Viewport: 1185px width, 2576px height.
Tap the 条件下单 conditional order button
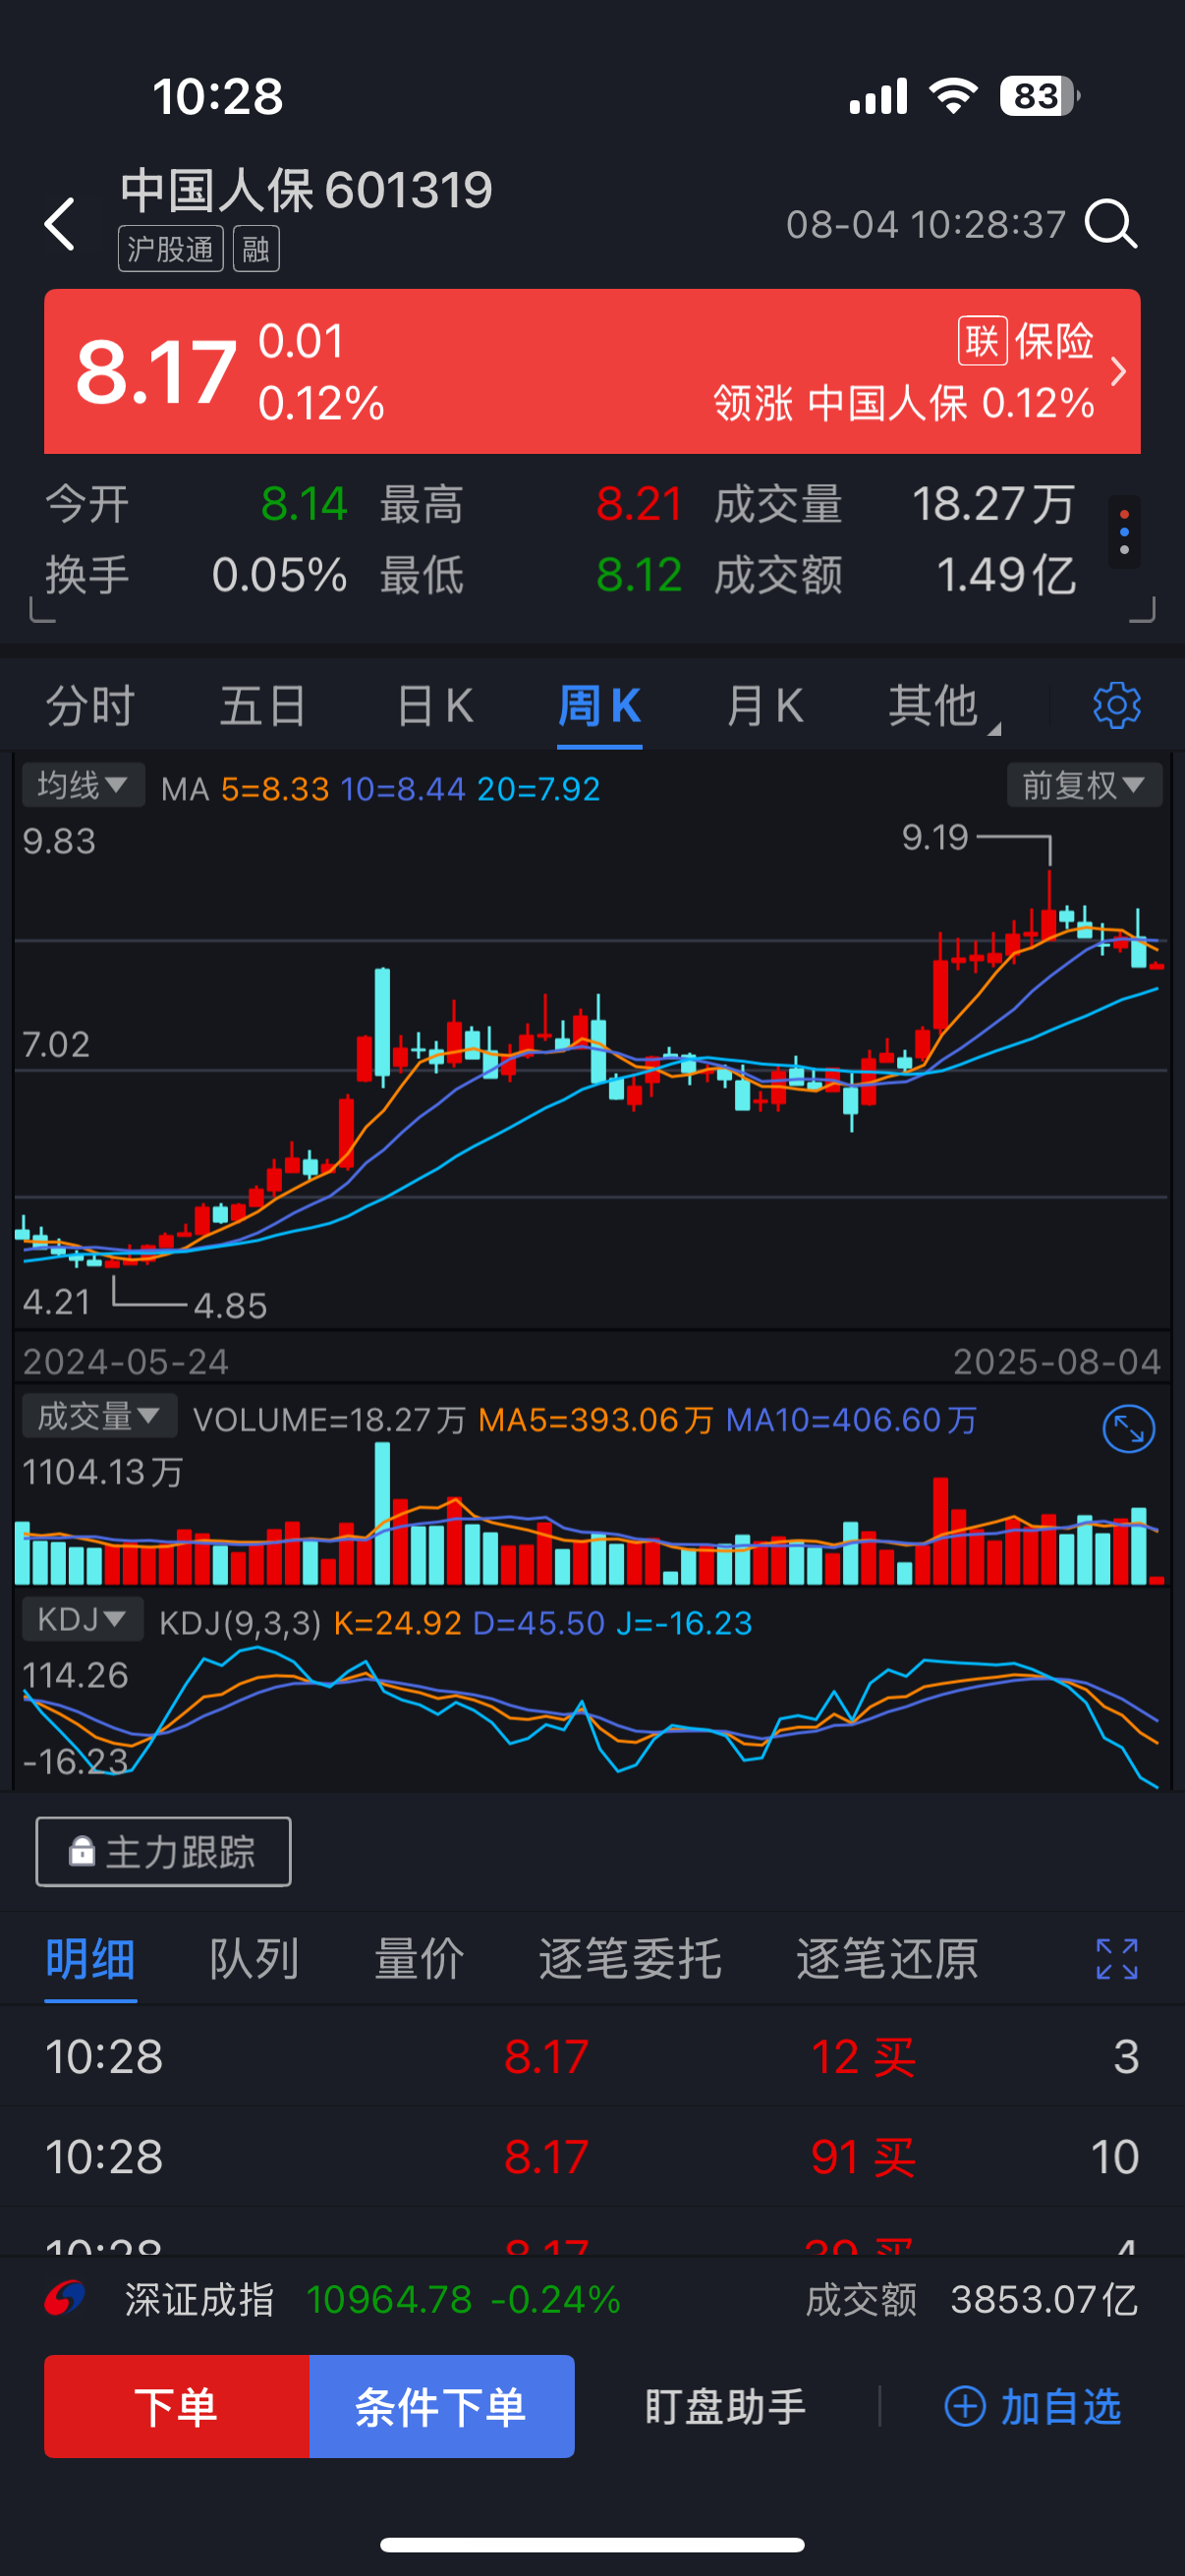pyautogui.click(x=442, y=2406)
